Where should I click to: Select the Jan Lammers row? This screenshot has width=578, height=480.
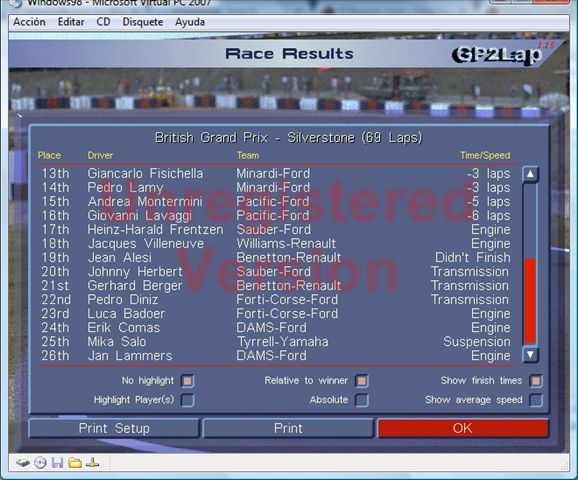coord(276,356)
